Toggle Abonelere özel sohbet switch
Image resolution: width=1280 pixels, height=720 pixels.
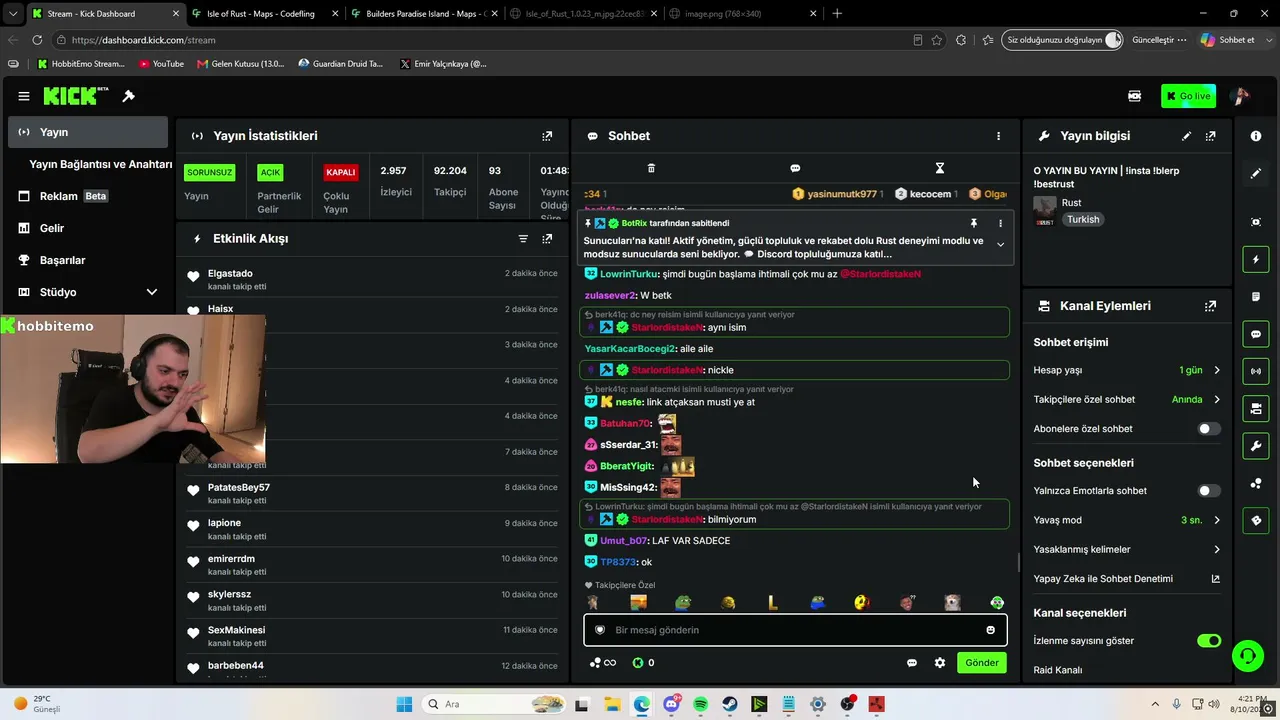tap(1209, 429)
